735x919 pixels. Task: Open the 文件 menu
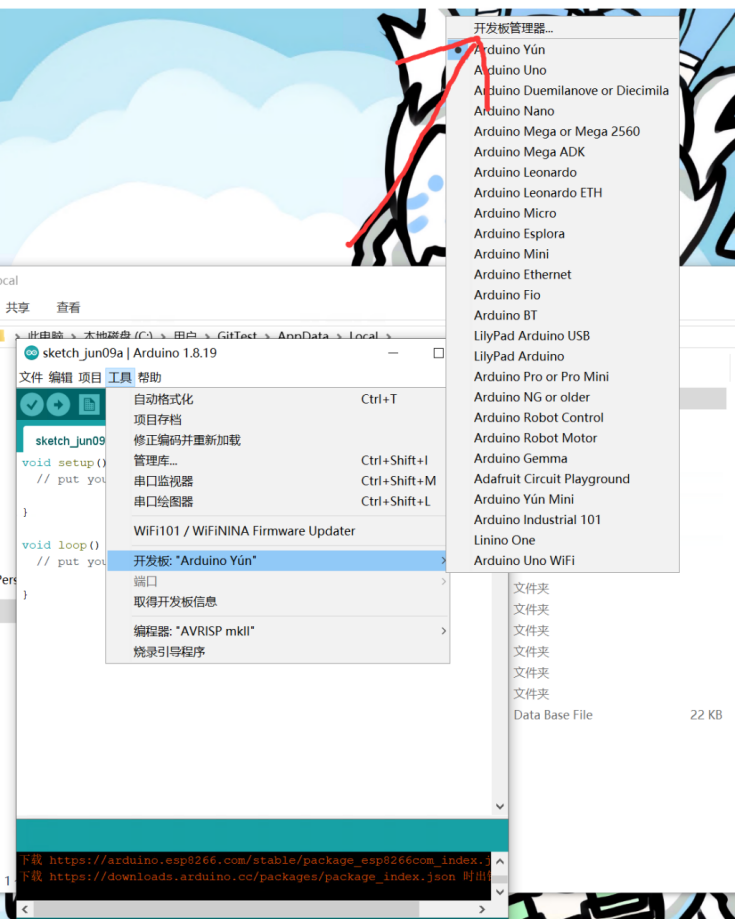point(31,377)
